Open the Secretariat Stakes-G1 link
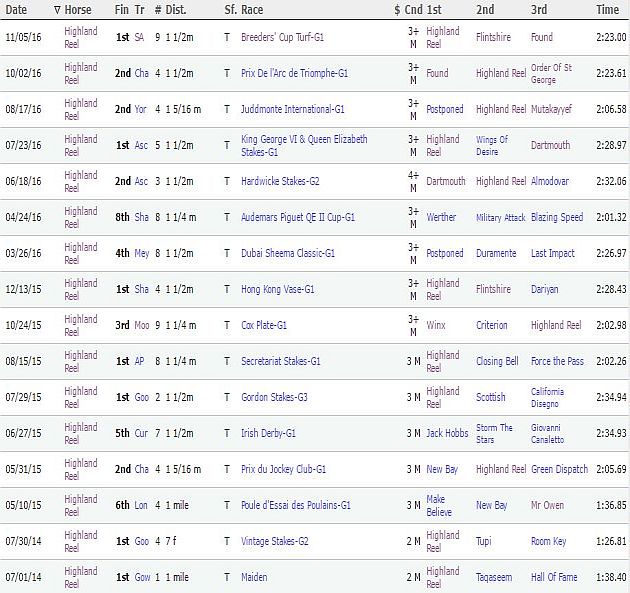 point(281,361)
